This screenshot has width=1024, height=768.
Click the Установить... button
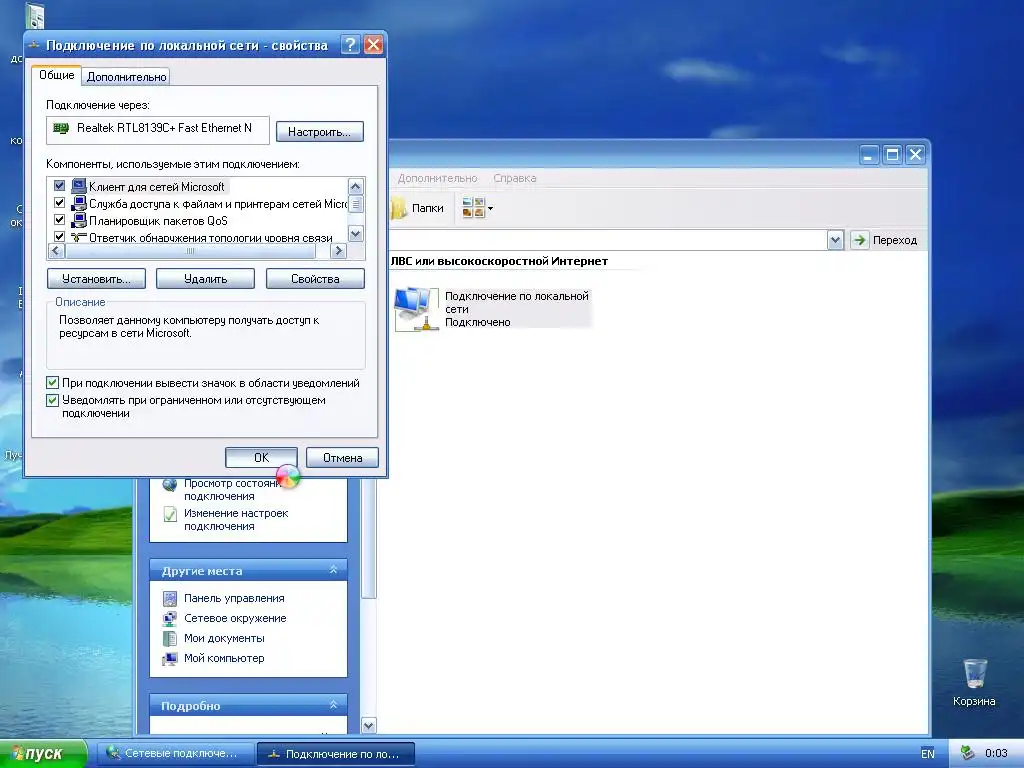[x=96, y=279]
